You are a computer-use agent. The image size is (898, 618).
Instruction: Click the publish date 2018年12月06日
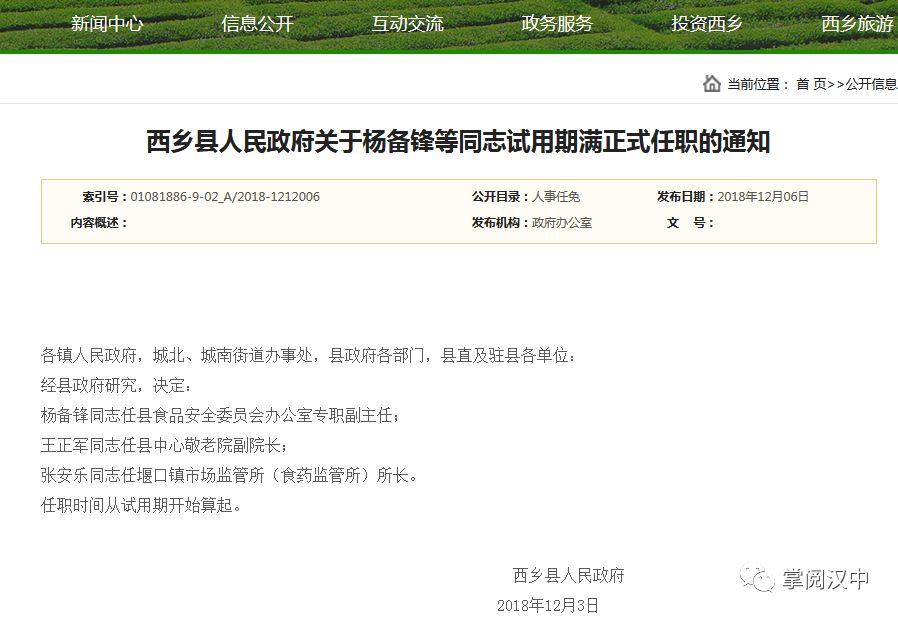coord(763,197)
